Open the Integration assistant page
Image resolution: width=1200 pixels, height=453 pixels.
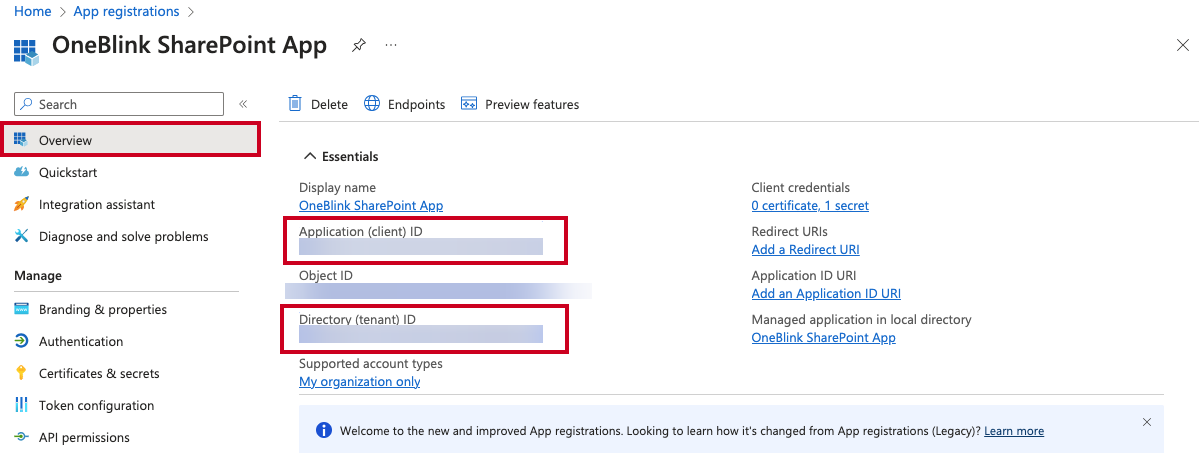click(x=97, y=204)
